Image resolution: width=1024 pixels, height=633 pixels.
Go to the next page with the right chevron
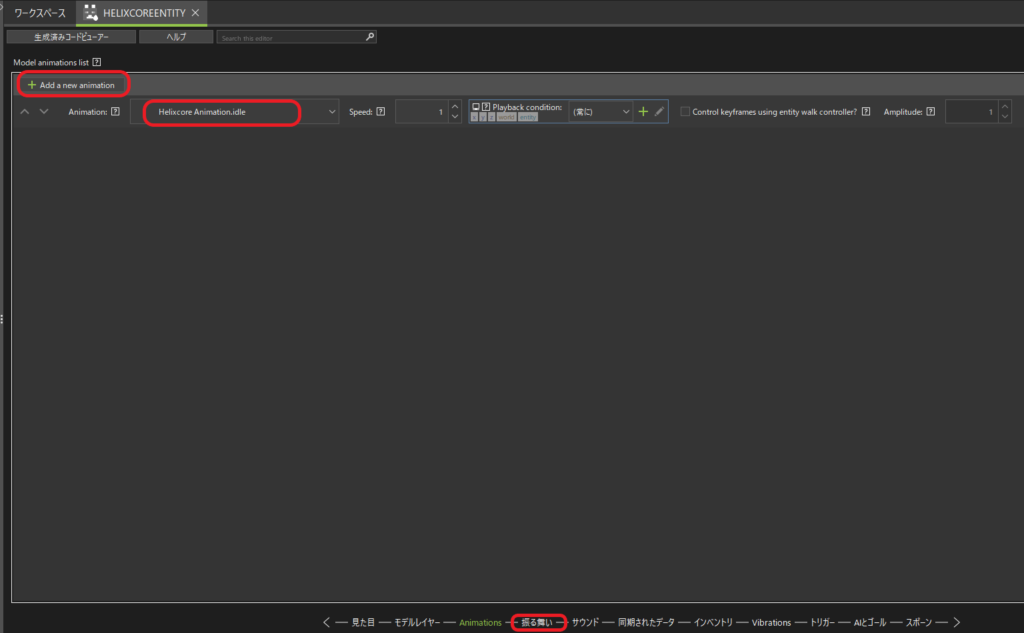(956, 622)
